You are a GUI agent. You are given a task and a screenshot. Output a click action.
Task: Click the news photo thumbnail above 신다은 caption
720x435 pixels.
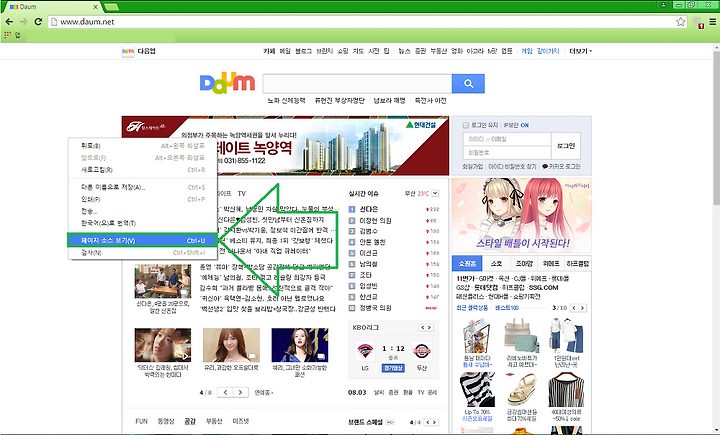[x=163, y=281]
